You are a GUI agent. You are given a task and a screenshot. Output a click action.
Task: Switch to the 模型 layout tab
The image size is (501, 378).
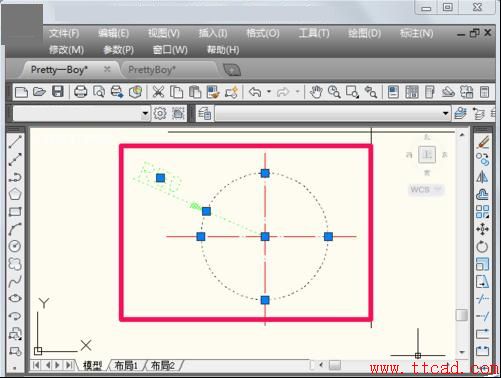[93, 366]
